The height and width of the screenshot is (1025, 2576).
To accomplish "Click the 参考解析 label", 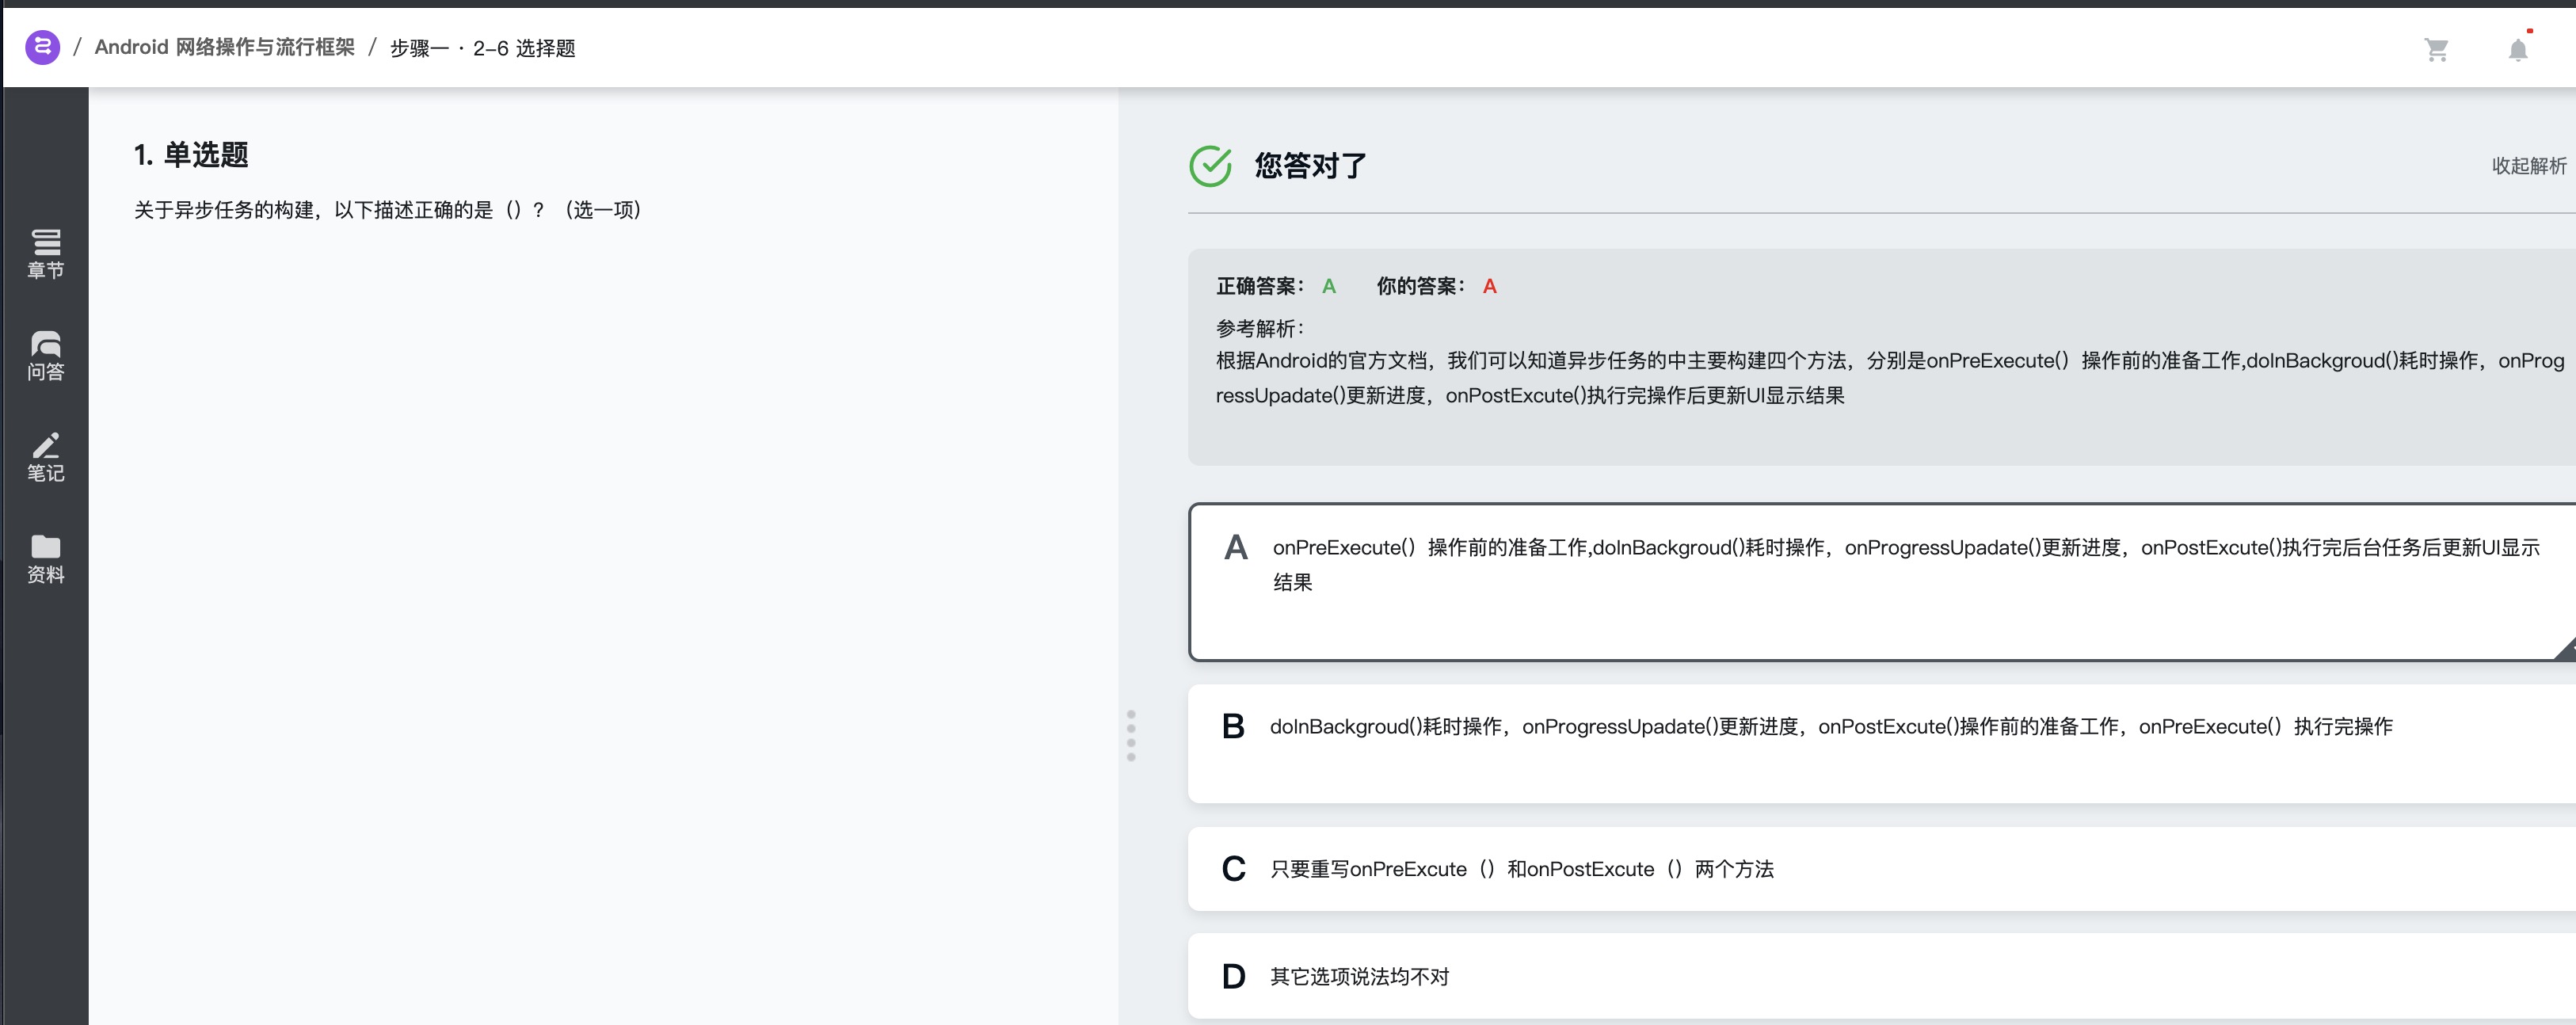I will [x=1260, y=328].
